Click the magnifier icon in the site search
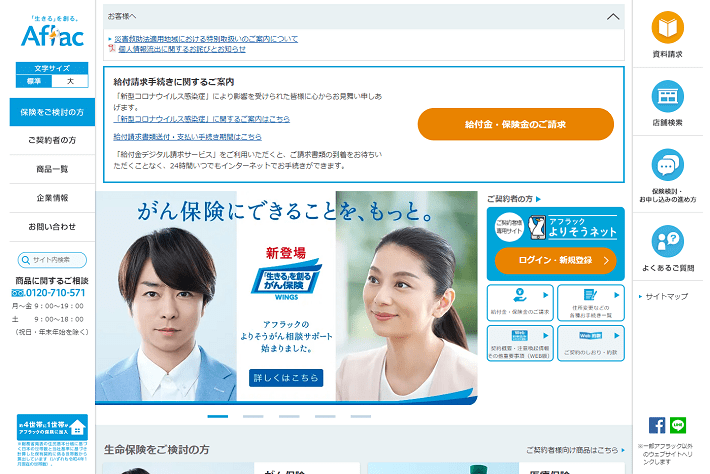The image size is (710, 474). point(26,260)
